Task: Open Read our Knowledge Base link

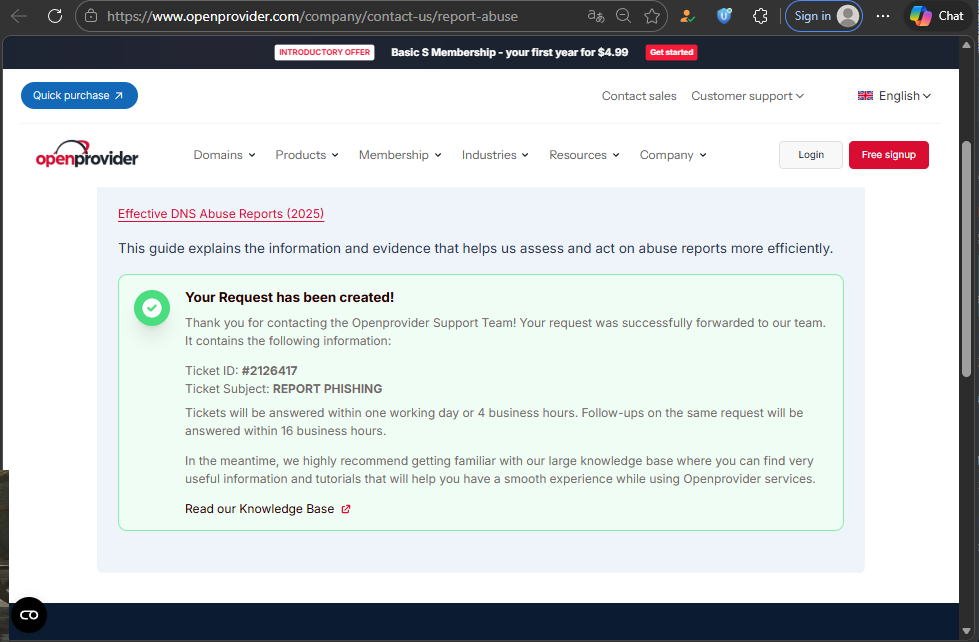Action: (259, 509)
